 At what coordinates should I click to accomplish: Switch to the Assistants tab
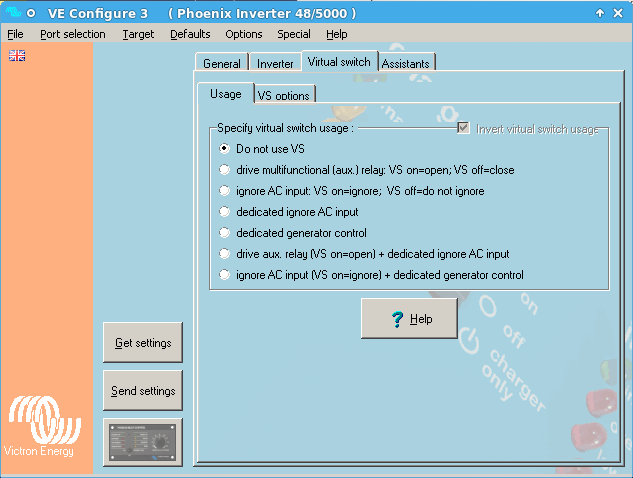[406, 63]
